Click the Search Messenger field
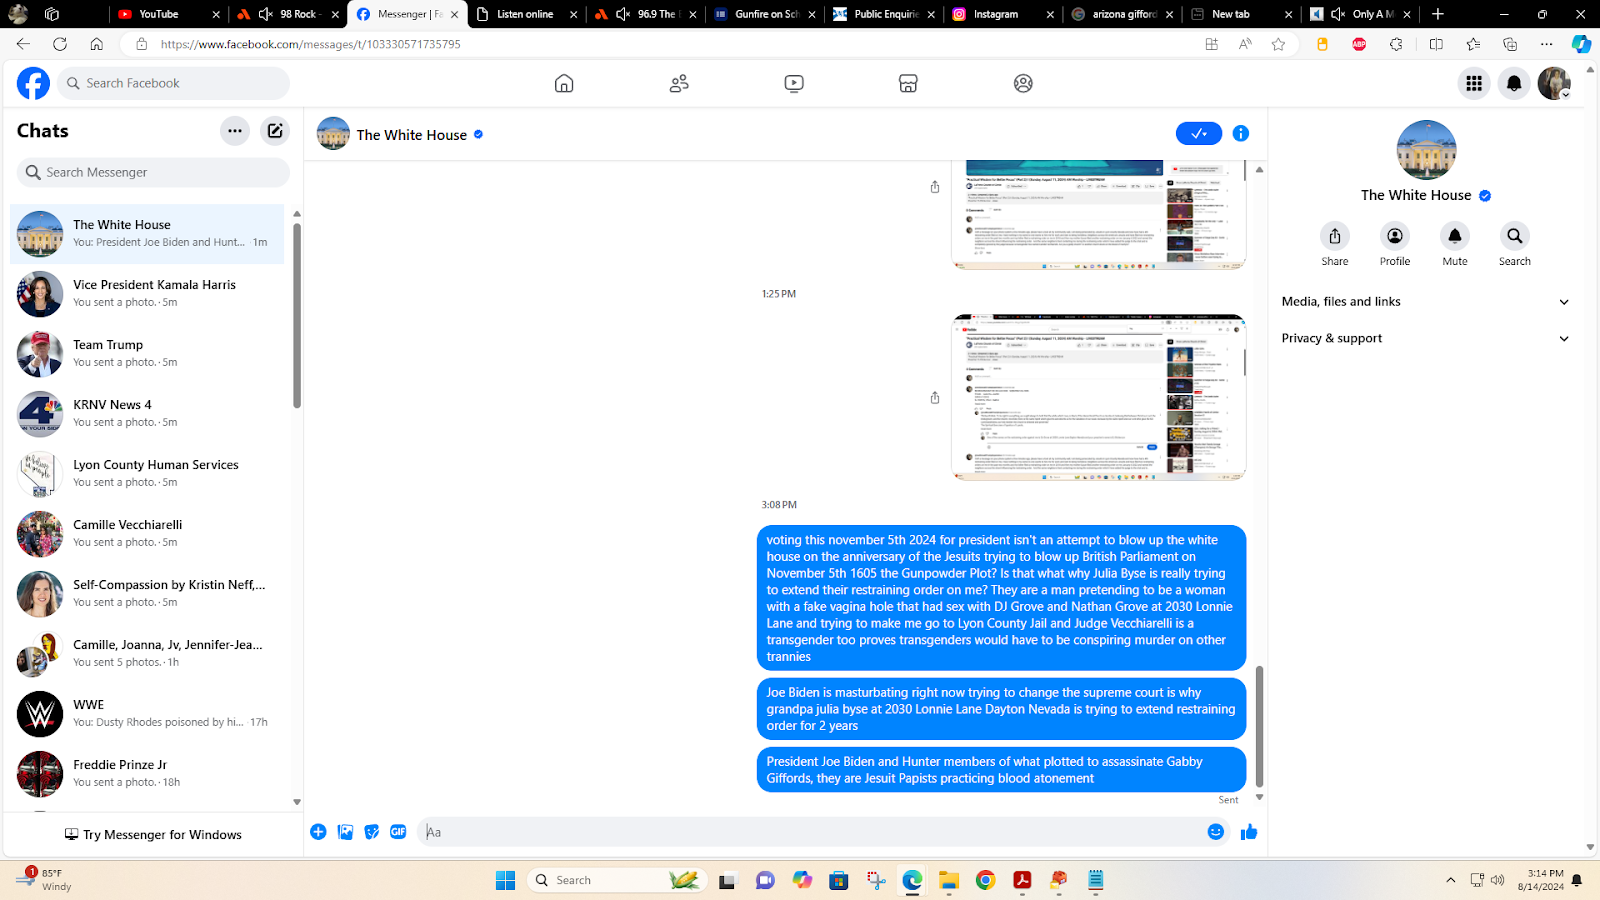The height and width of the screenshot is (900, 1600). tap(153, 172)
